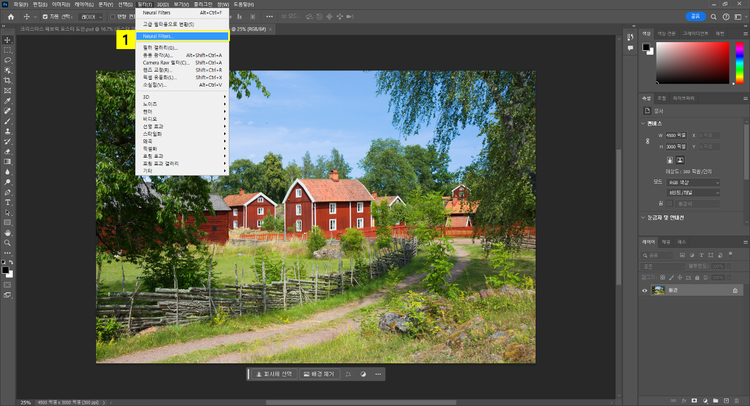Collapse the Canvas section in Properties
Viewport: 750px width, 406px height.
coord(643,123)
